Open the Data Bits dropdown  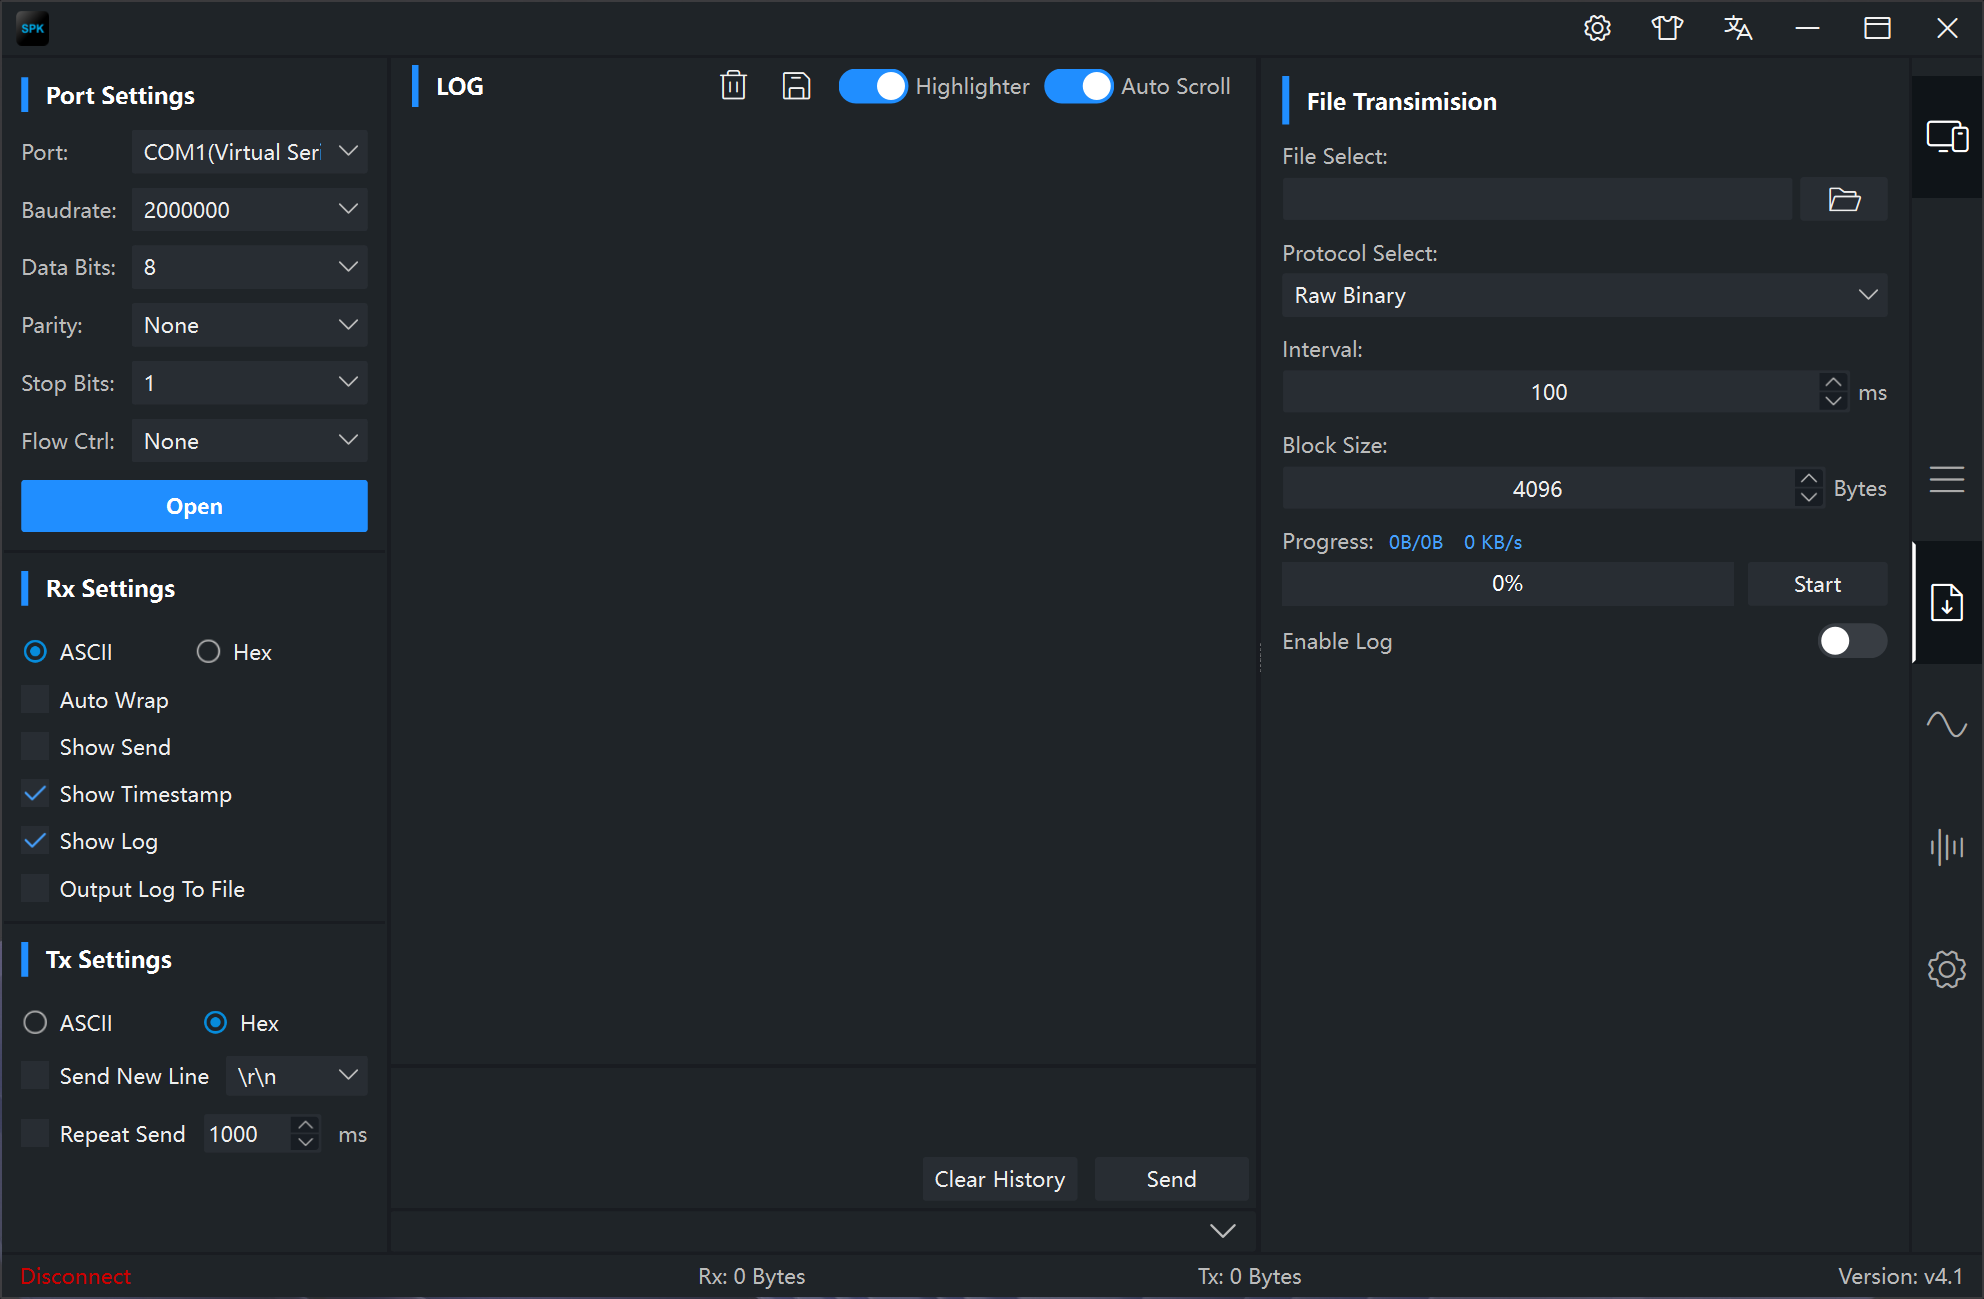(250, 267)
